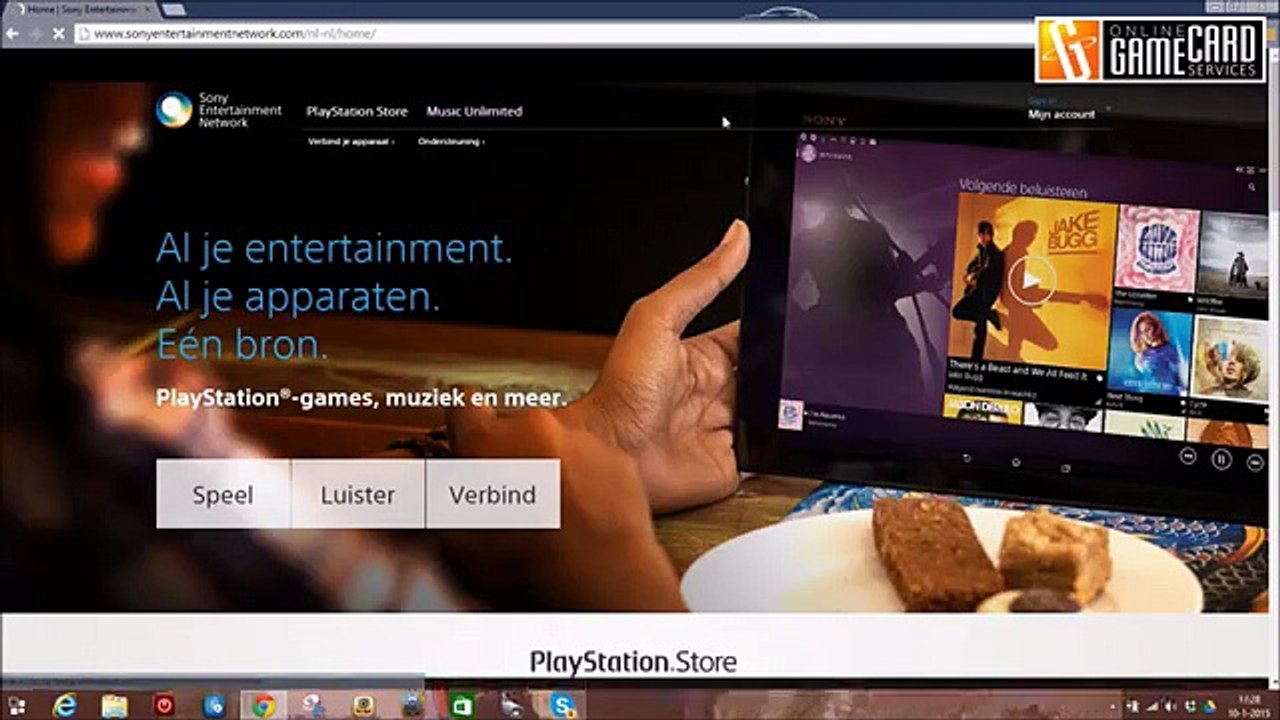
Task: Go back using the browser back arrow
Action: coord(12,33)
